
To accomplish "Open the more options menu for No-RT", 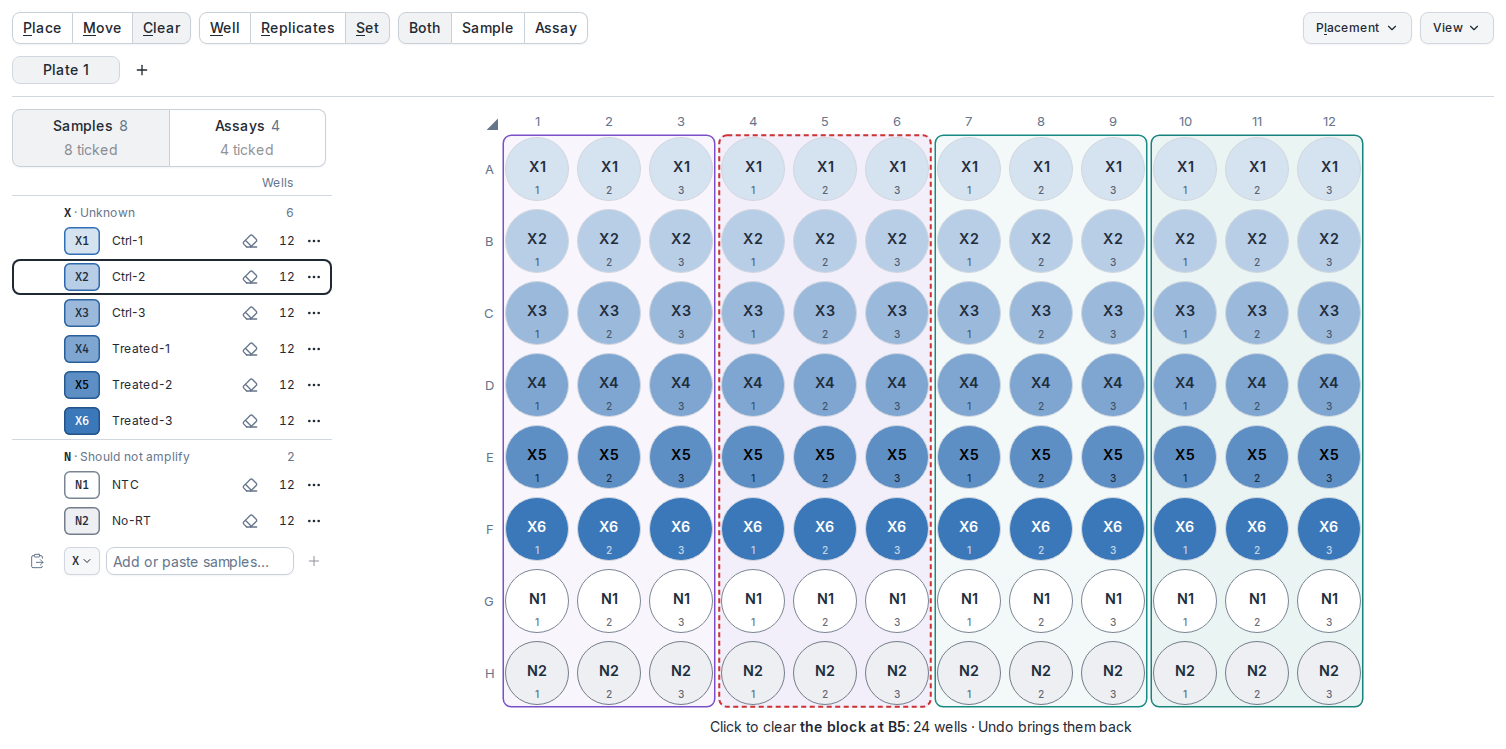I will tap(314, 521).
